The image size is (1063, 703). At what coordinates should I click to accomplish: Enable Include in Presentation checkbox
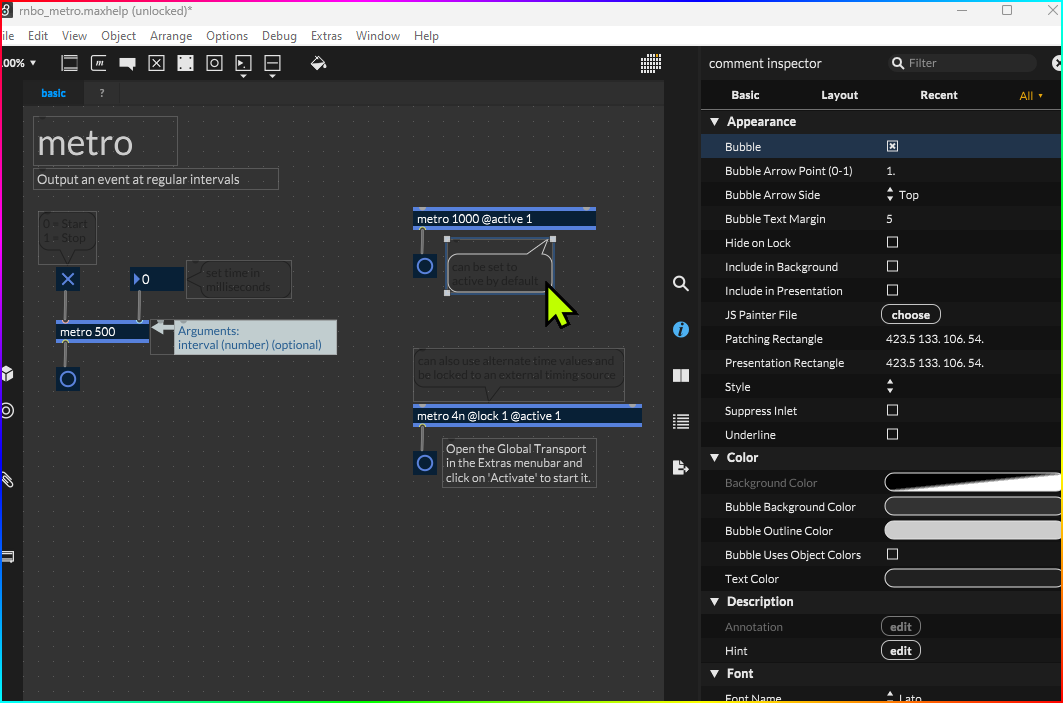892,290
